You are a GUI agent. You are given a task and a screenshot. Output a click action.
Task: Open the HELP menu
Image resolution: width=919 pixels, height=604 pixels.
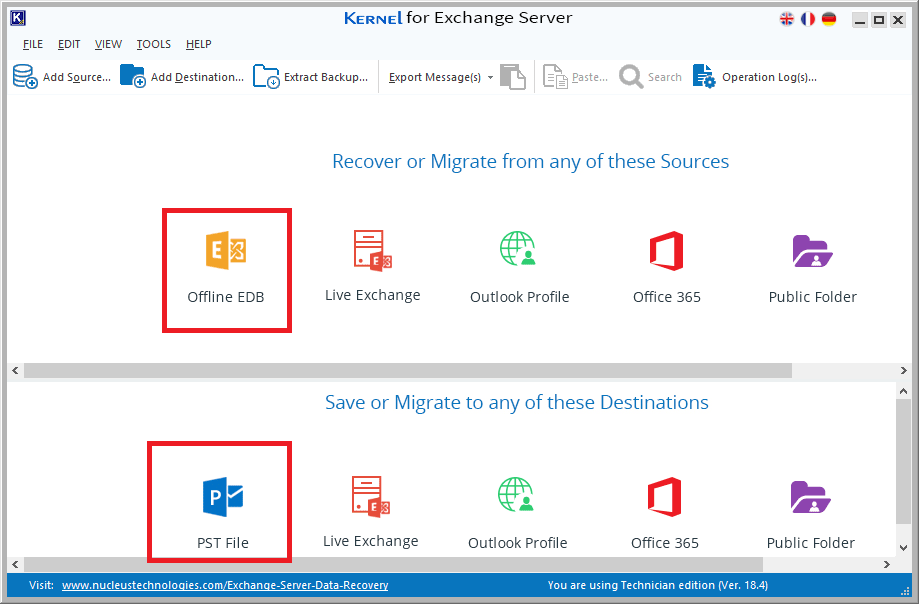tap(199, 44)
